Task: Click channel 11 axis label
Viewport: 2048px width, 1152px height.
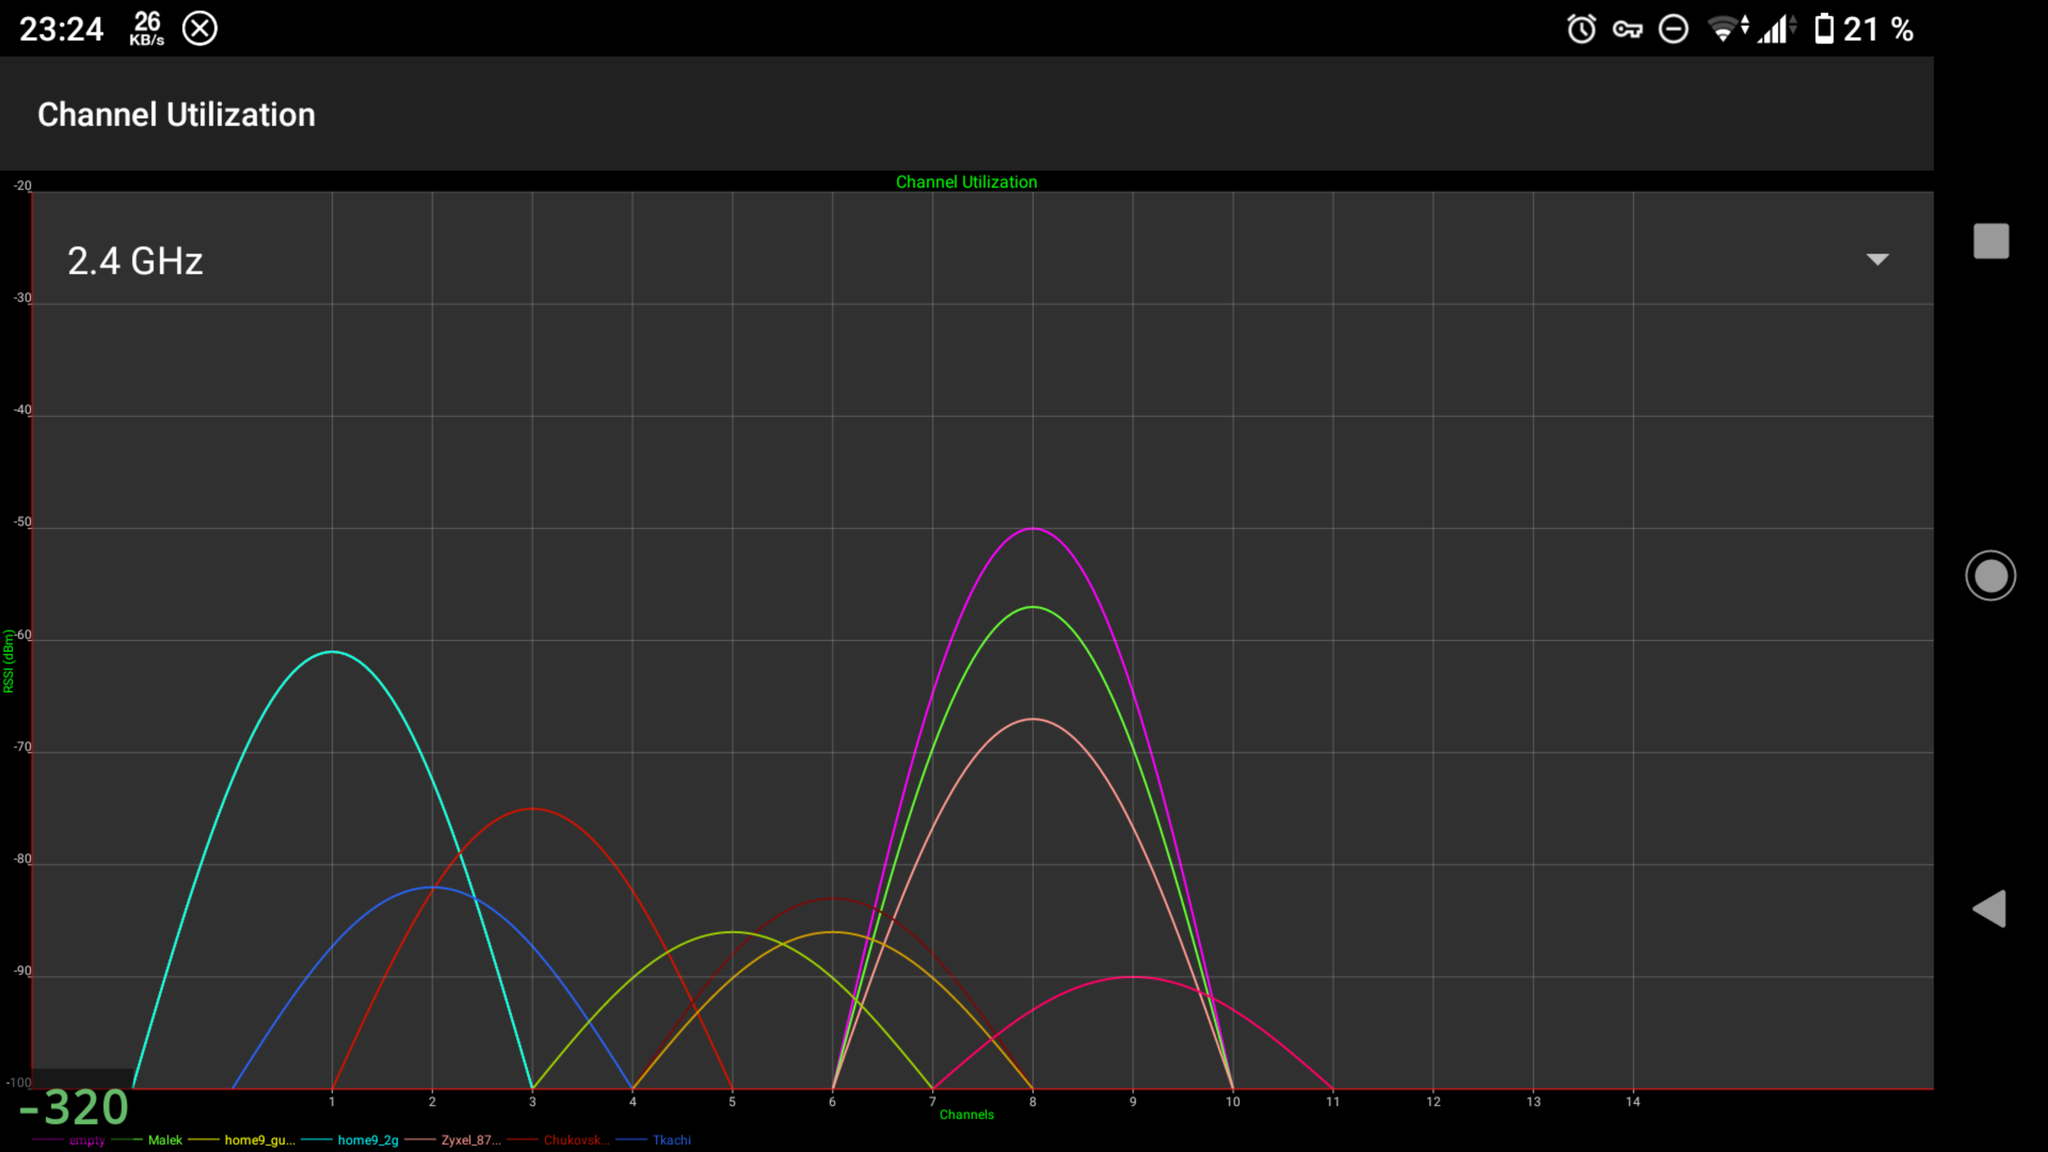Action: pos(1333,1102)
